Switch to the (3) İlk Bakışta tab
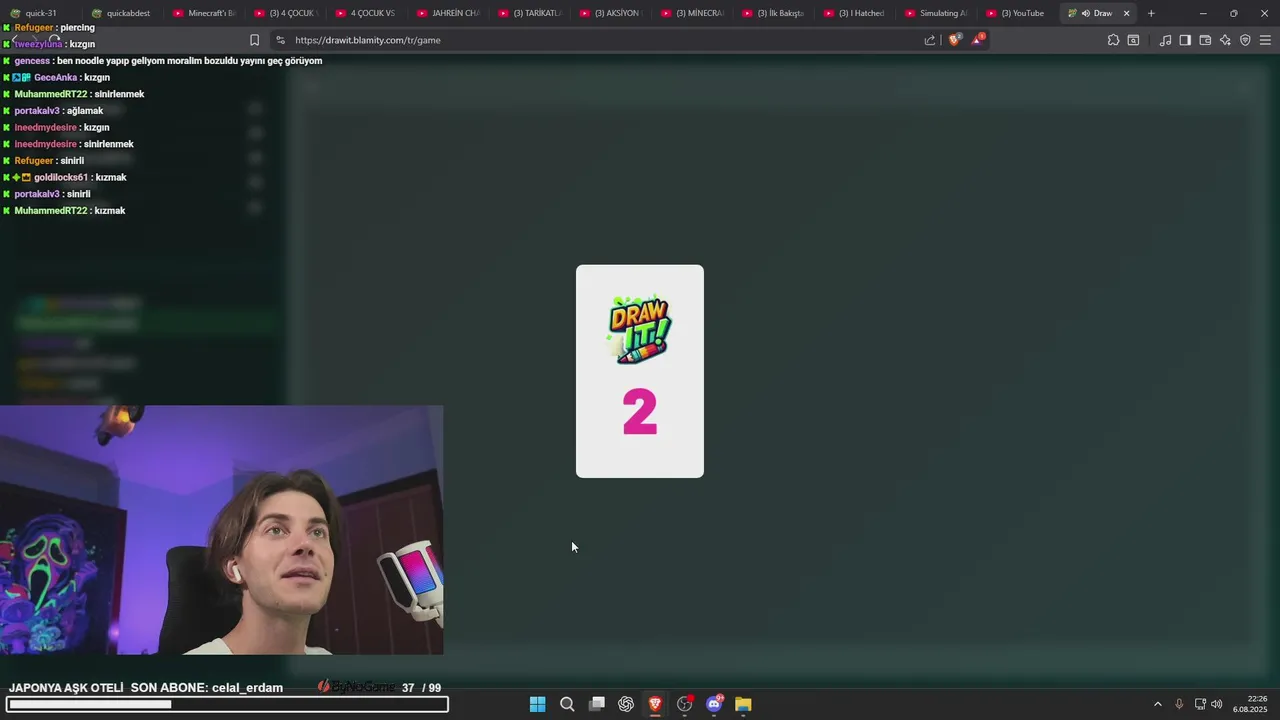The image size is (1280, 720). click(772, 13)
